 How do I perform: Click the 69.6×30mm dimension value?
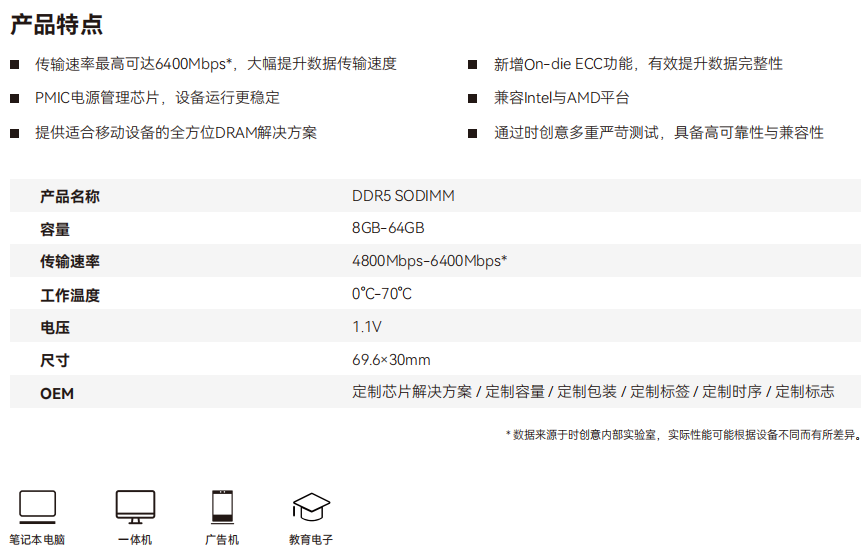tap(391, 360)
